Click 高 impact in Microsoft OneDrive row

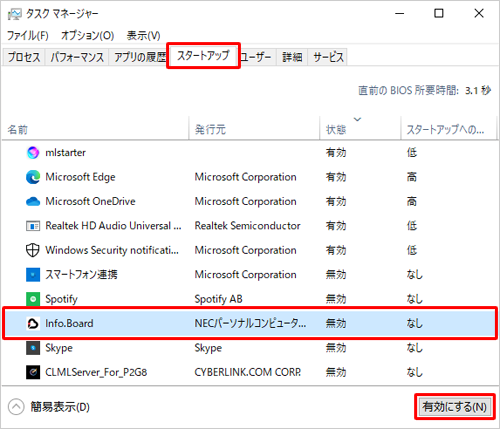[x=412, y=201]
